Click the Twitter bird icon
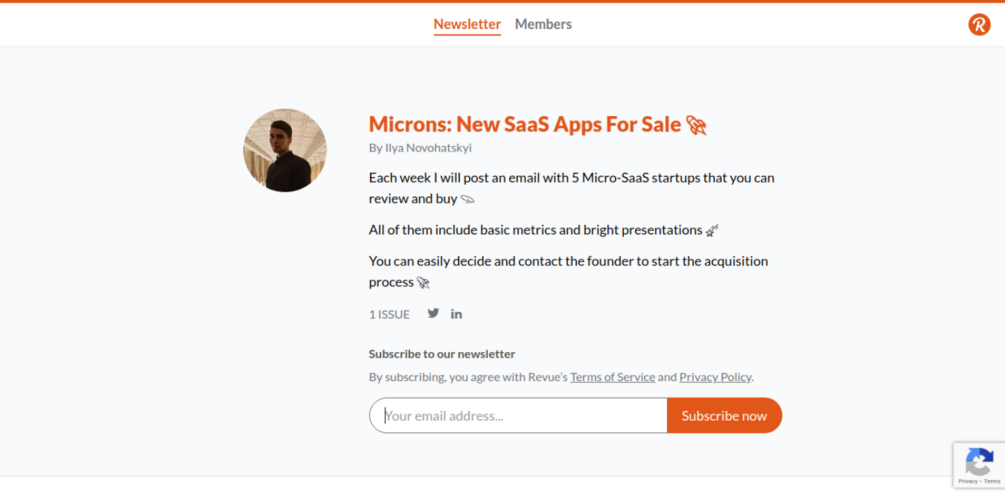This screenshot has width=1005, height=498. 433,313
